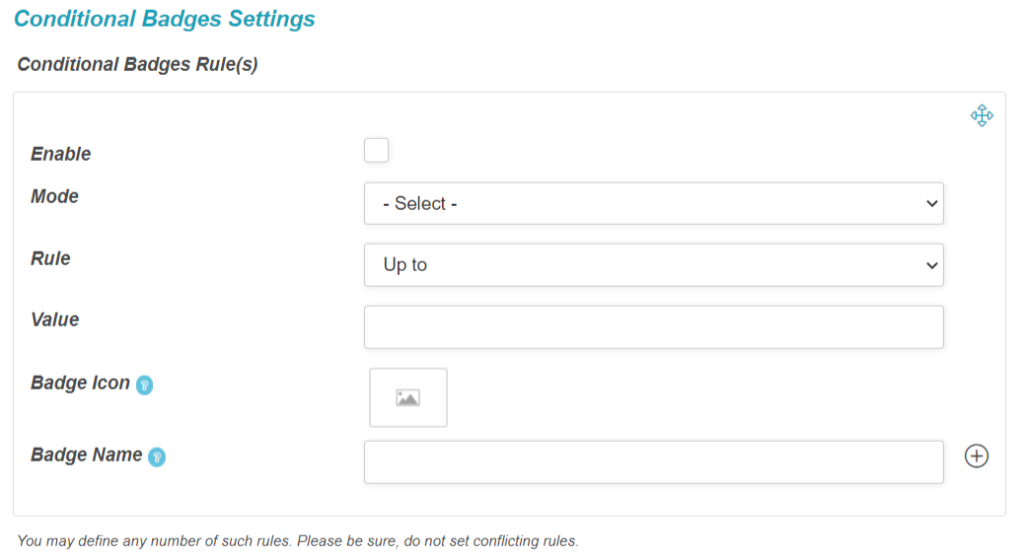This screenshot has height=559, width=1024.
Task: Click the chevron arrow of the Rule select
Action: [x=932, y=265]
